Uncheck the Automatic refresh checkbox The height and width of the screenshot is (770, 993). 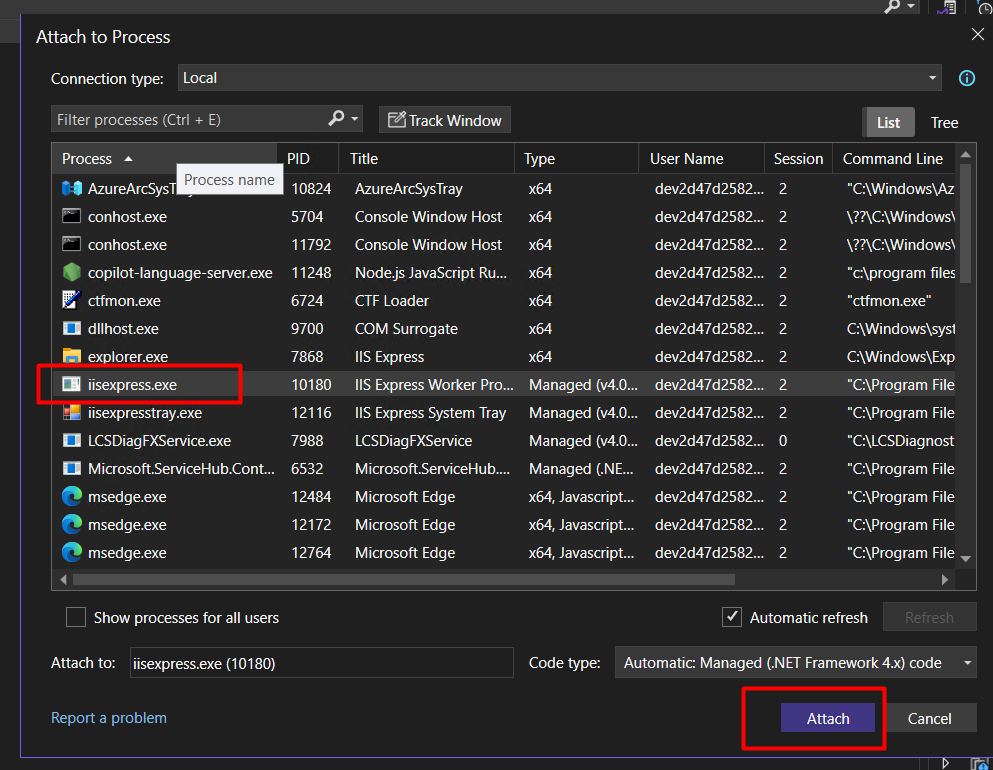pyautogui.click(x=732, y=618)
